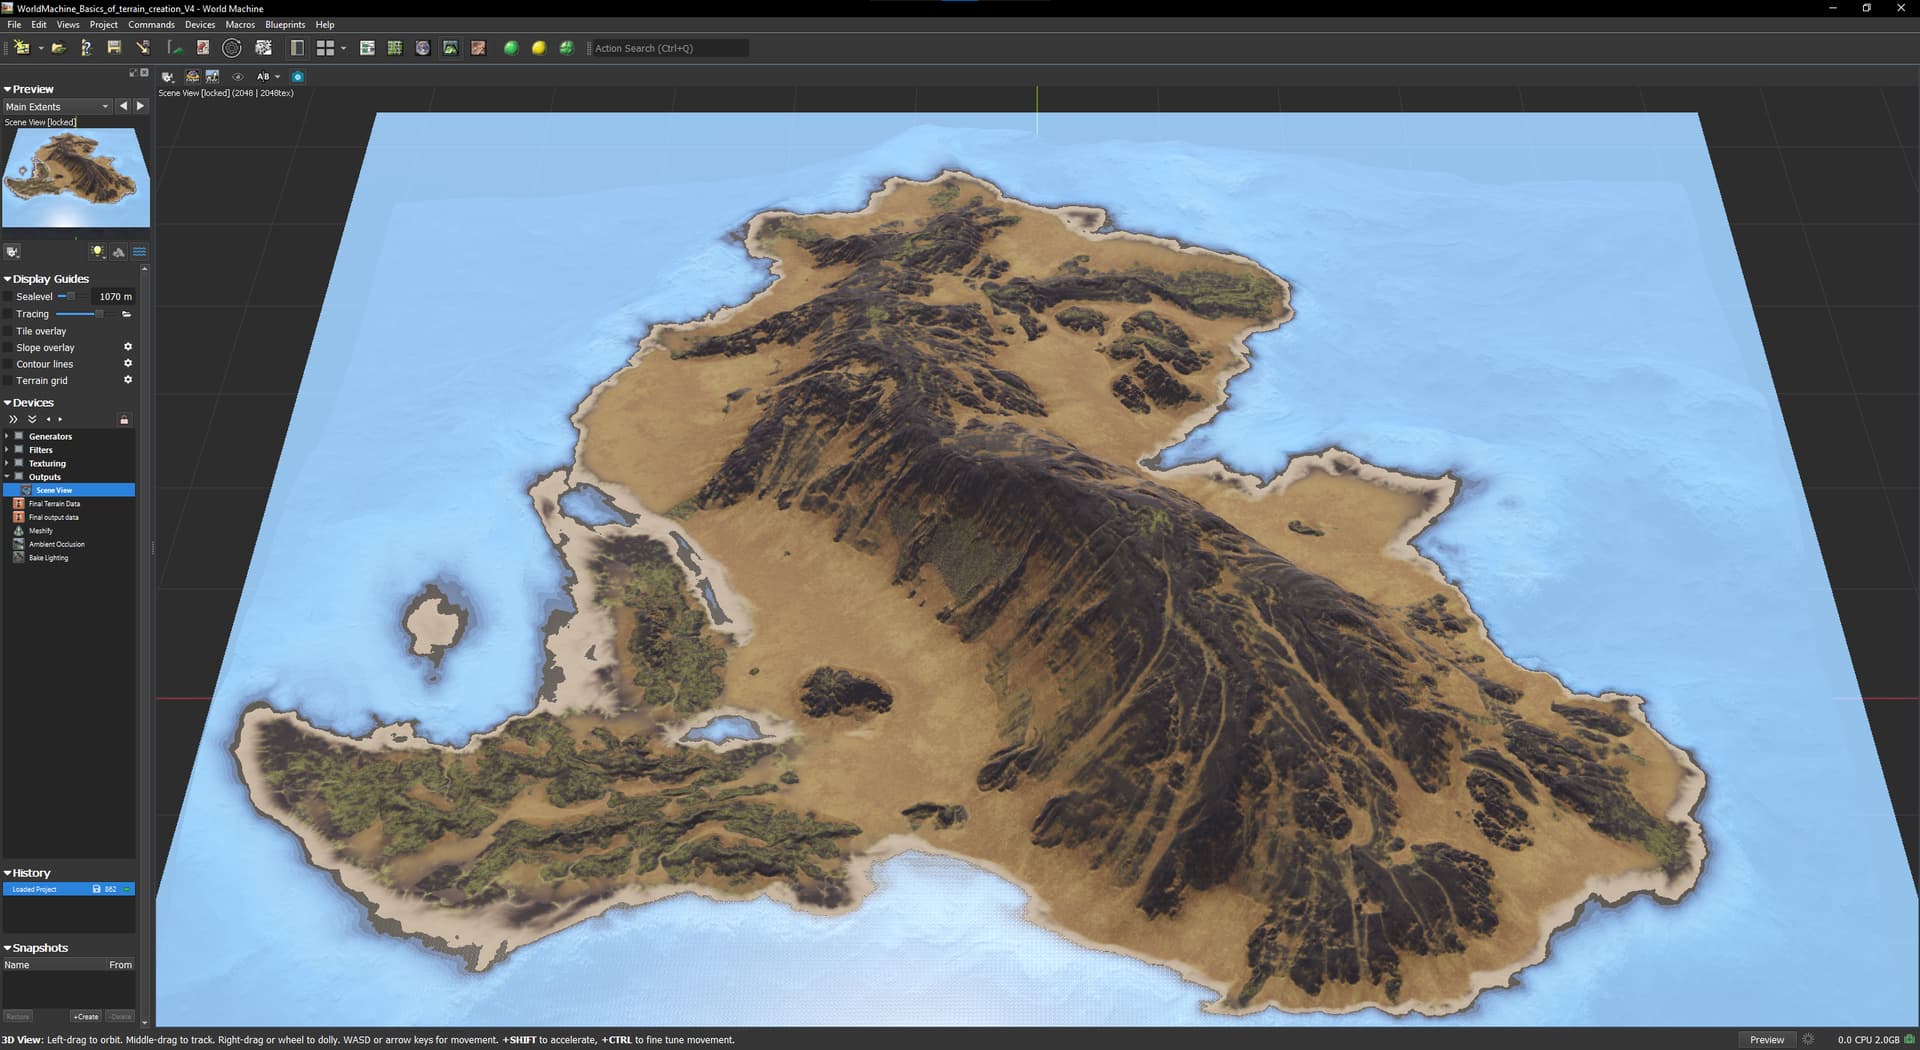The image size is (1920, 1050).
Task: Toggle the viewport eye visibility icon
Action: tap(238, 77)
